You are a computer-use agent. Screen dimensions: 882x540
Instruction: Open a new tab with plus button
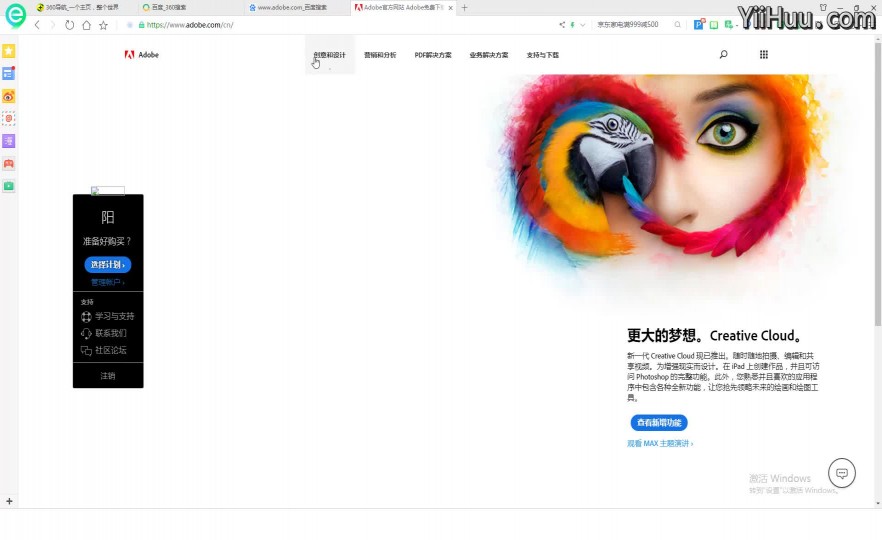click(465, 8)
